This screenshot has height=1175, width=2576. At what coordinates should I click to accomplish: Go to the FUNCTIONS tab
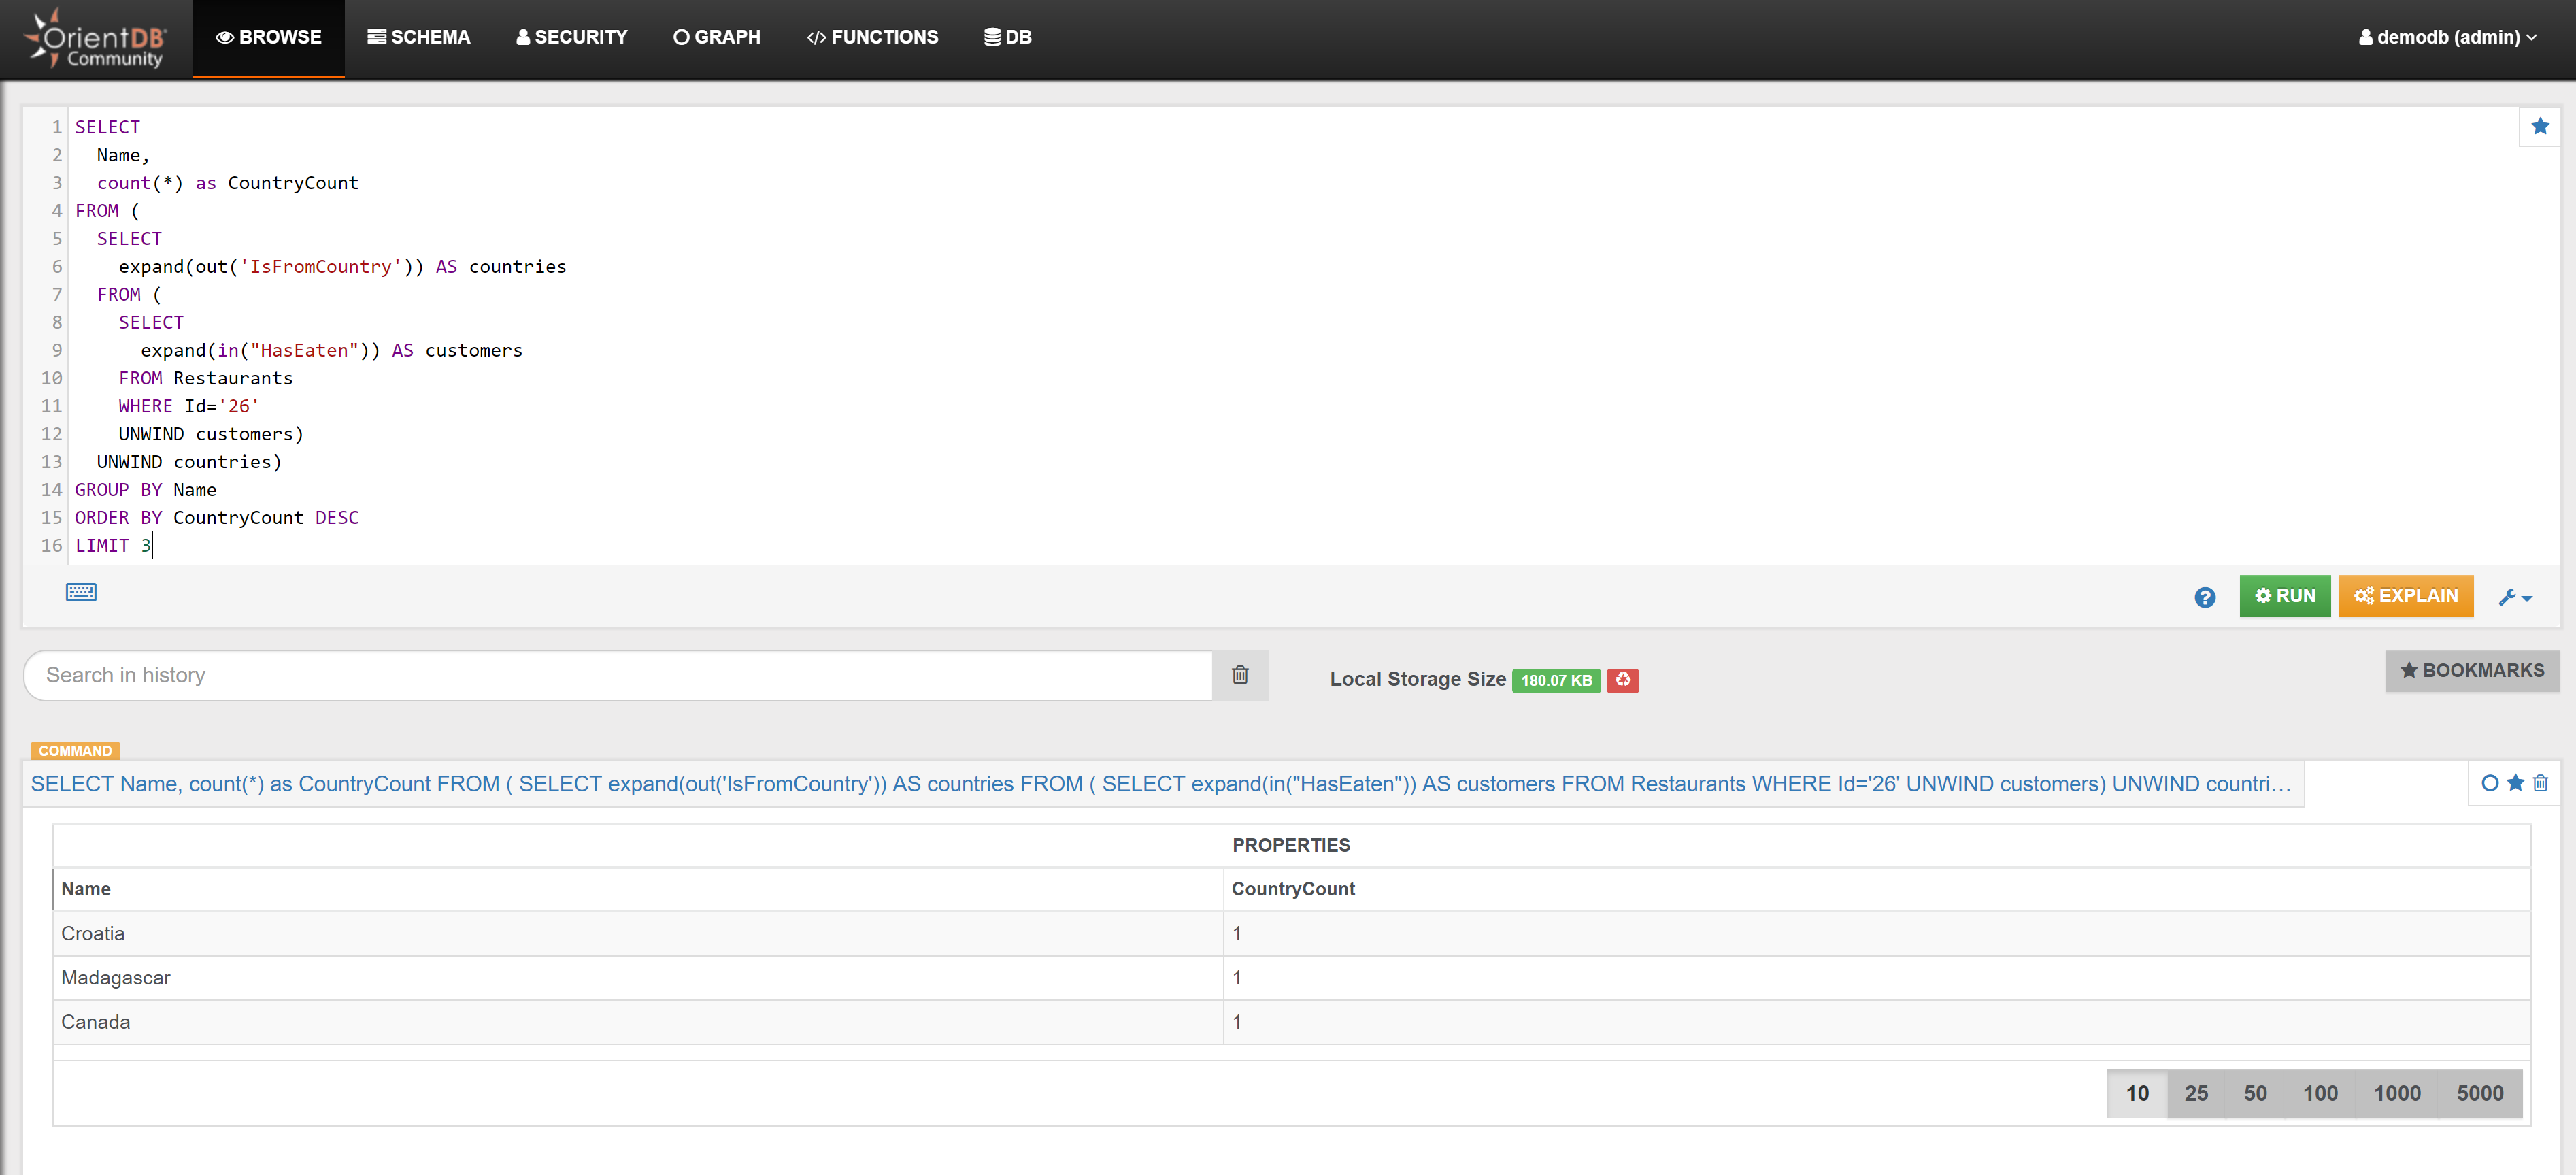coord(872,37)
